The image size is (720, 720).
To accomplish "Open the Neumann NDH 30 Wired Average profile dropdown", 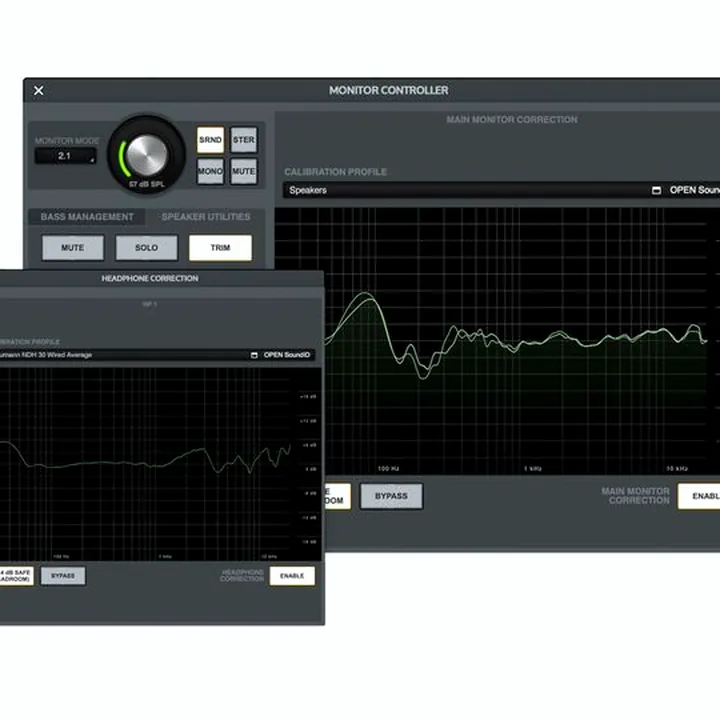I will 122,355.
